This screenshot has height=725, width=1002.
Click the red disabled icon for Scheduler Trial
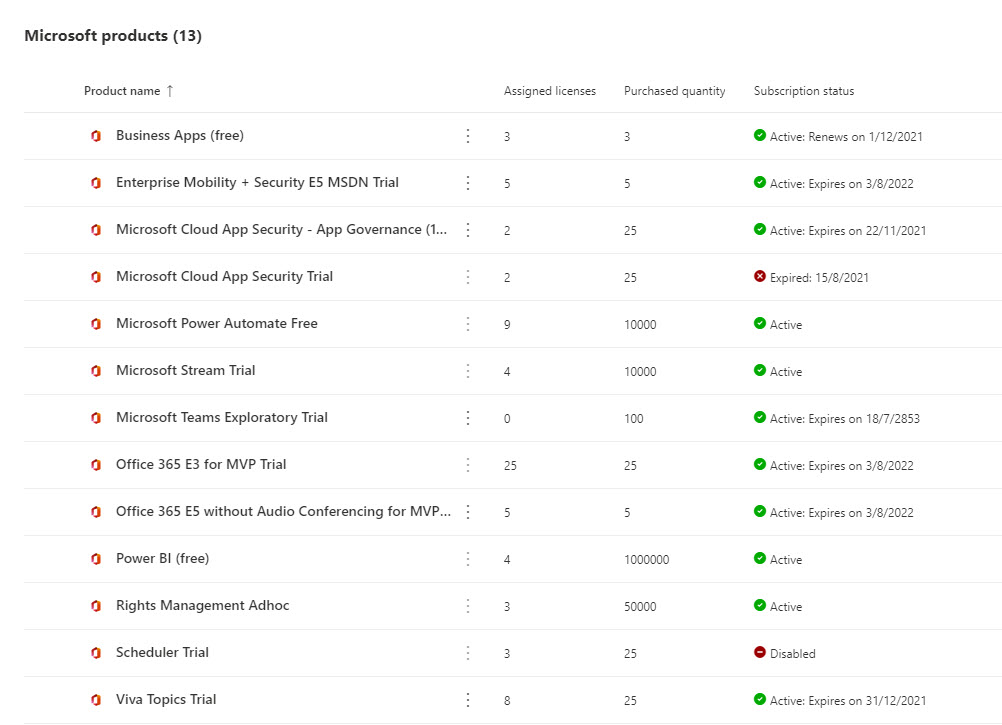(x=760, y=652)
